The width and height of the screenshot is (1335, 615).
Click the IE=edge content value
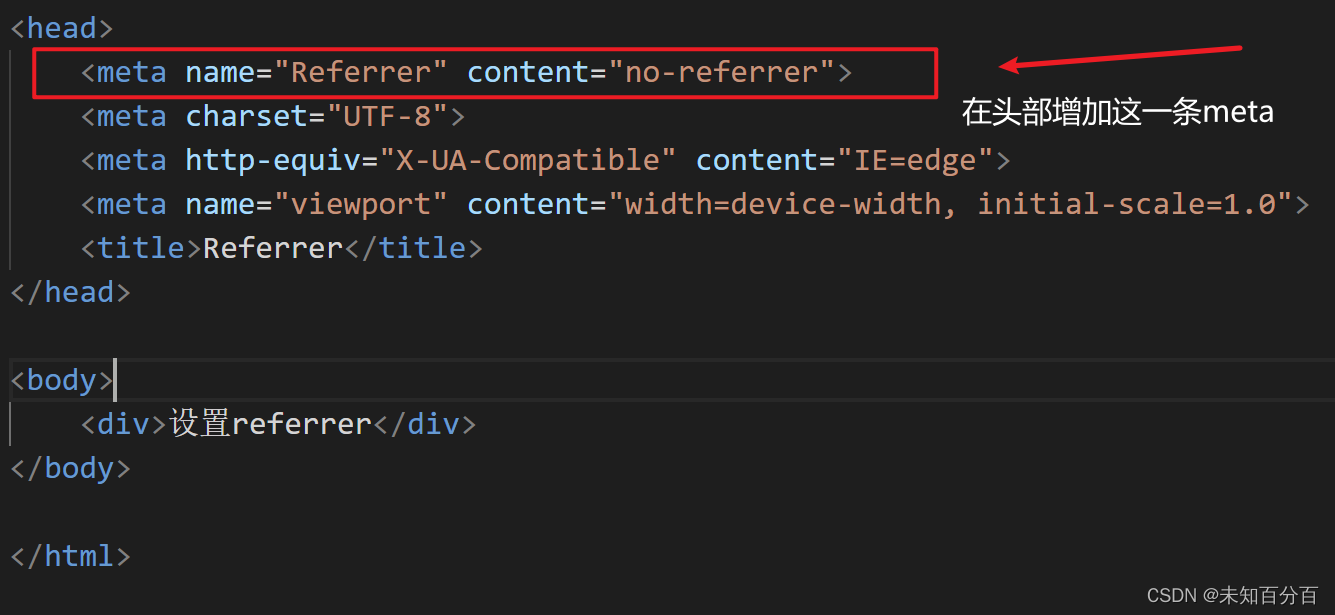(x=915, y=160)
